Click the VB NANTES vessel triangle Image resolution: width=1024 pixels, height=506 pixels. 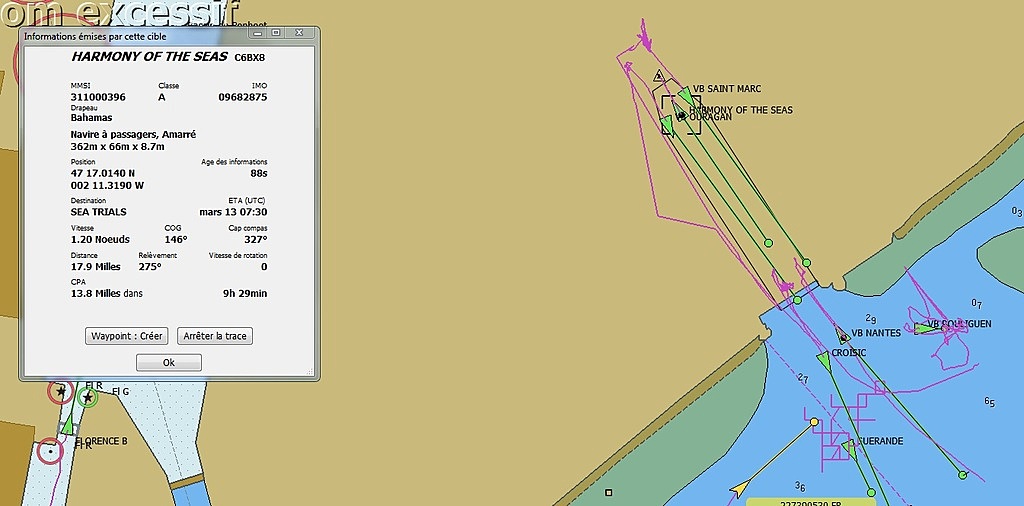(x=842, y=336)
